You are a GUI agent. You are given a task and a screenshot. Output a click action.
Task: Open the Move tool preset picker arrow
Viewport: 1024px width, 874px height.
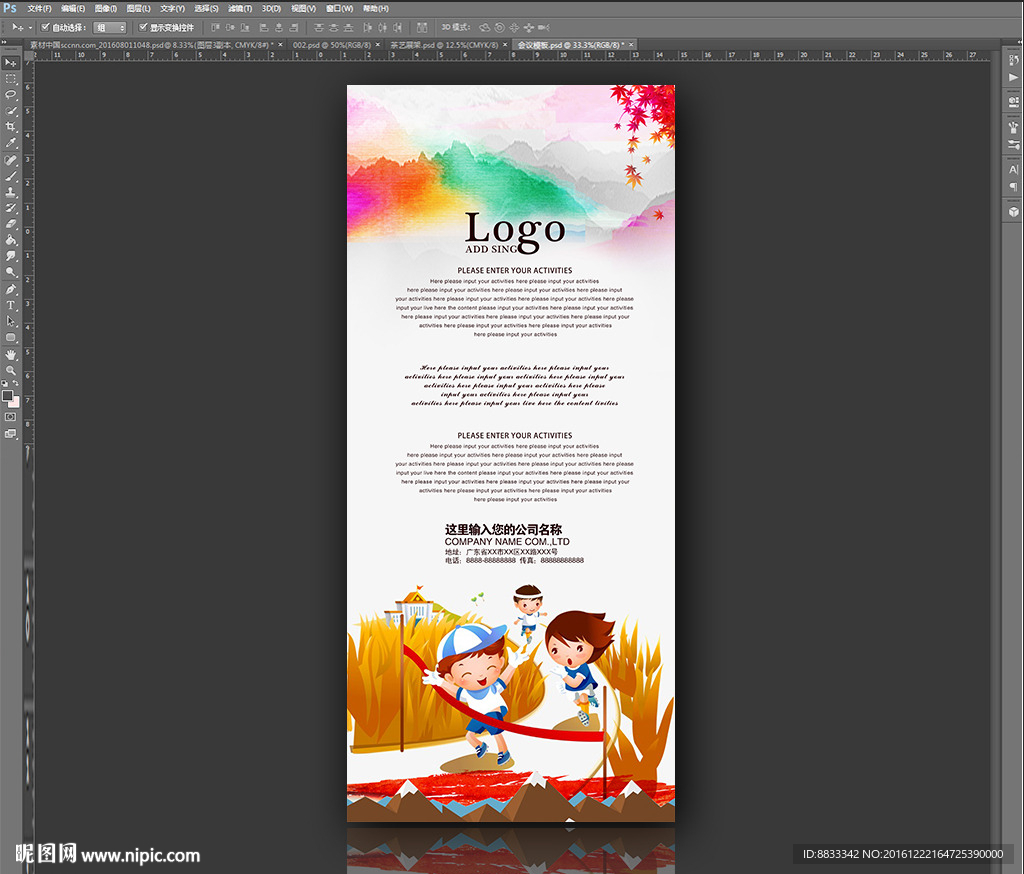coord(30,28)
